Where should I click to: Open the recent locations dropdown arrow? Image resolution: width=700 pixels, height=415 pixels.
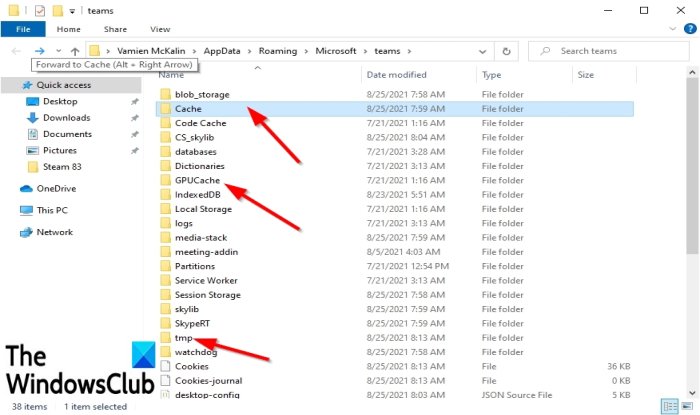tap(58, 51)
